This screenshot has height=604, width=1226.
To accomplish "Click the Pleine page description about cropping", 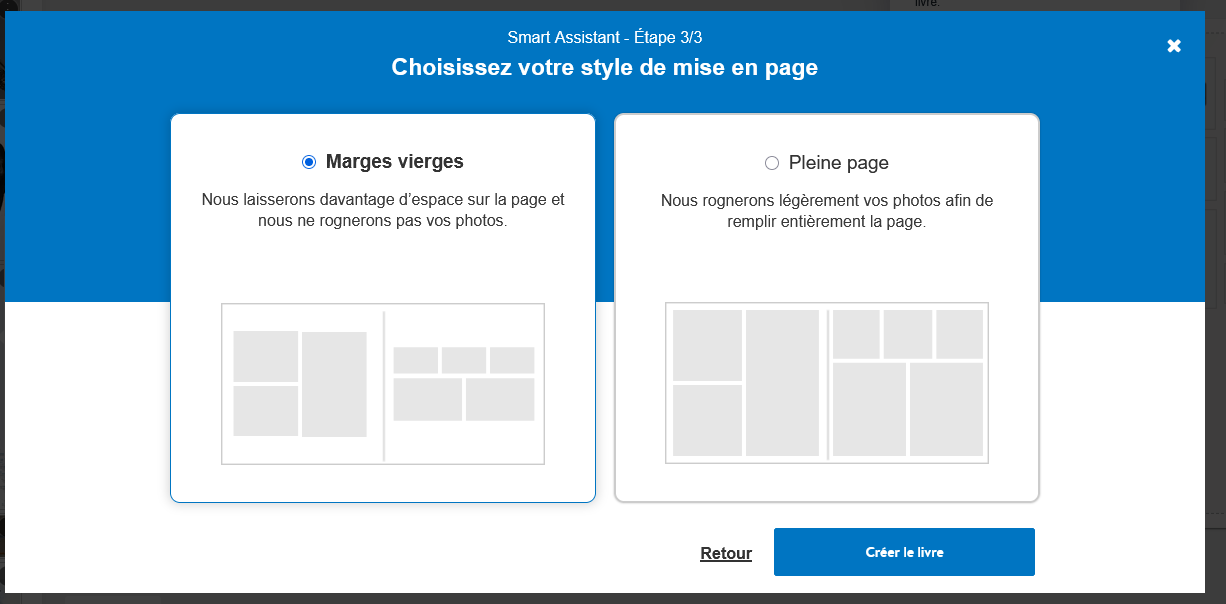I will click(x=827, y=211).
